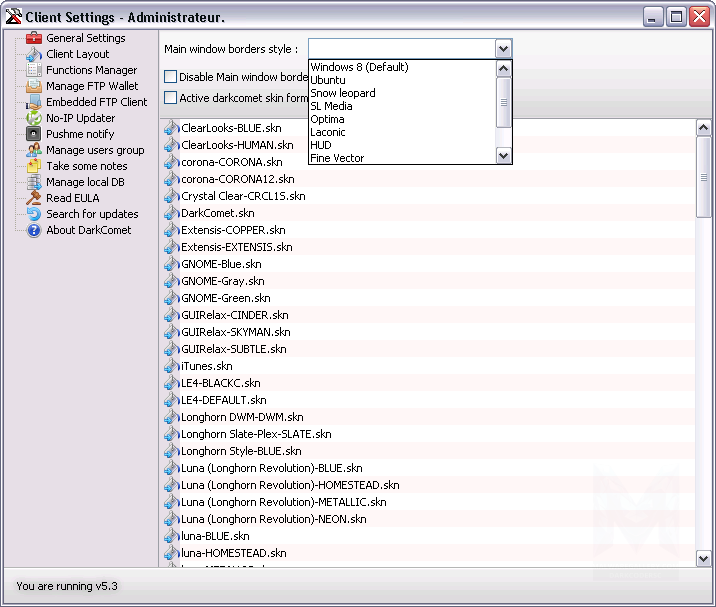Open the Client Layout settings page
This screenshot has width=716, height=607.
pos(78,54)
